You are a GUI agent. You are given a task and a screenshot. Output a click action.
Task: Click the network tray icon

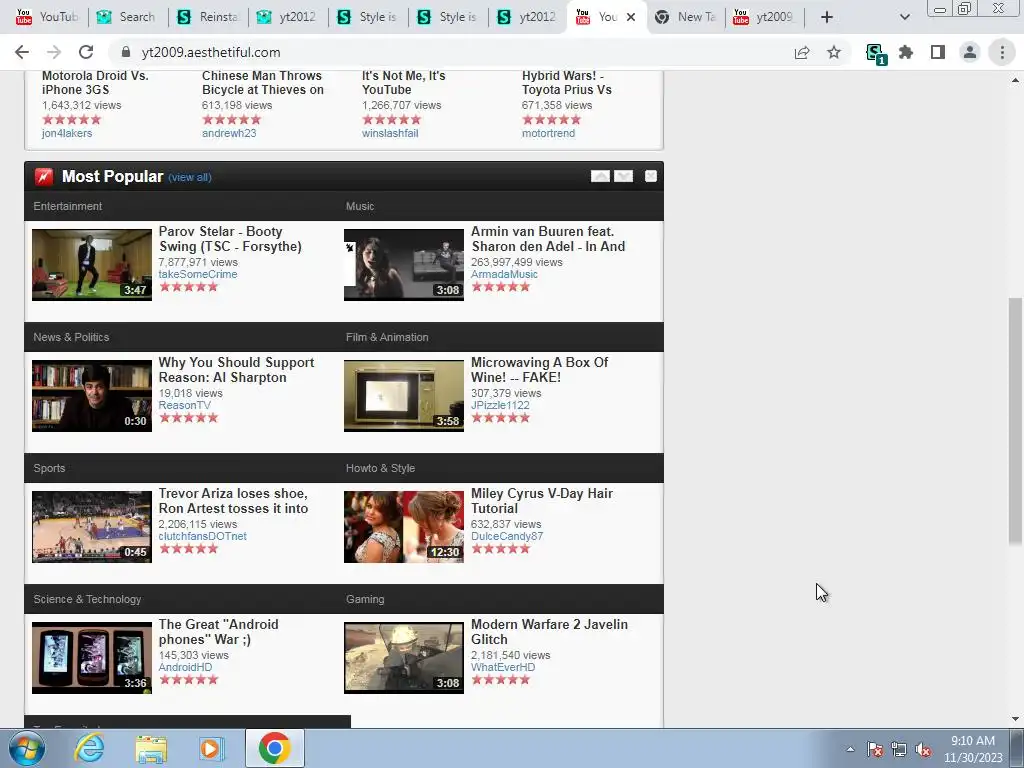click(899, 749)
